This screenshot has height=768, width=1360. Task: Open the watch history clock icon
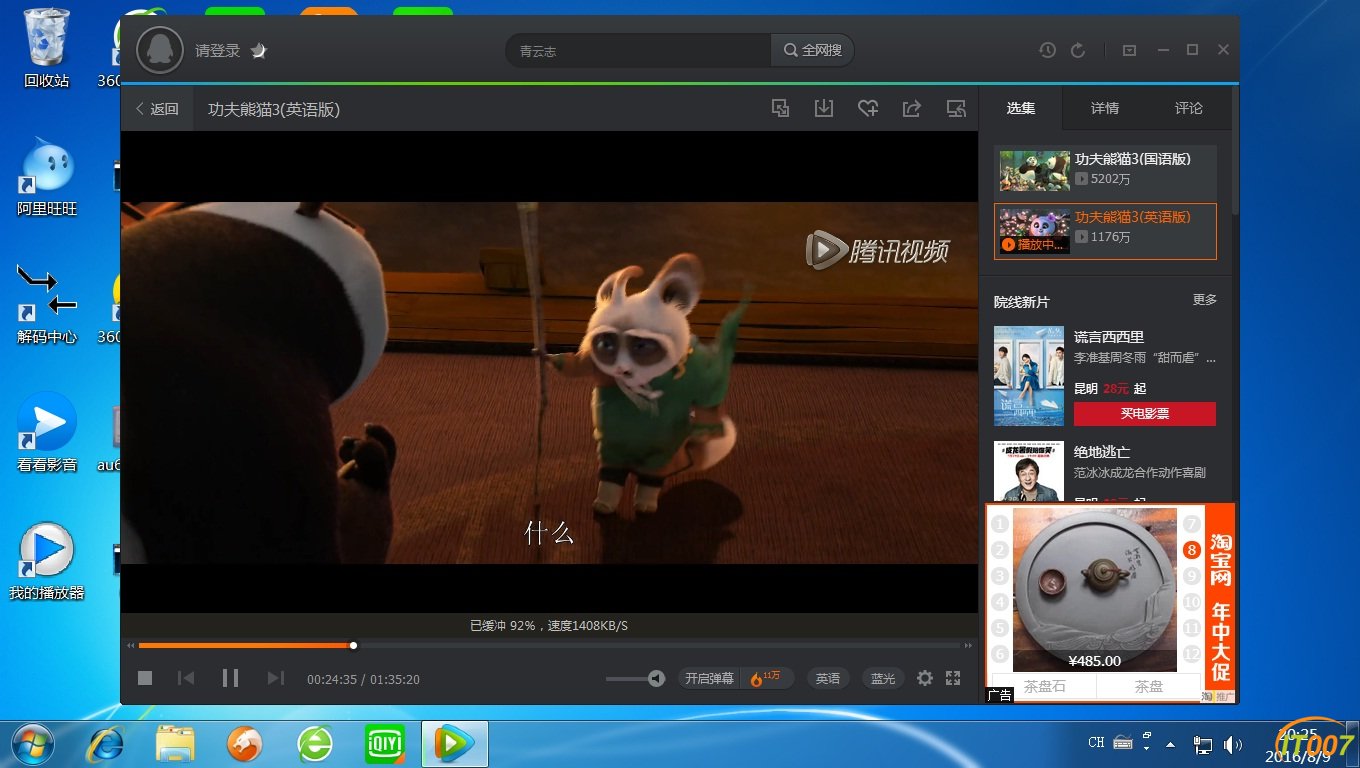click(1047, 50)
